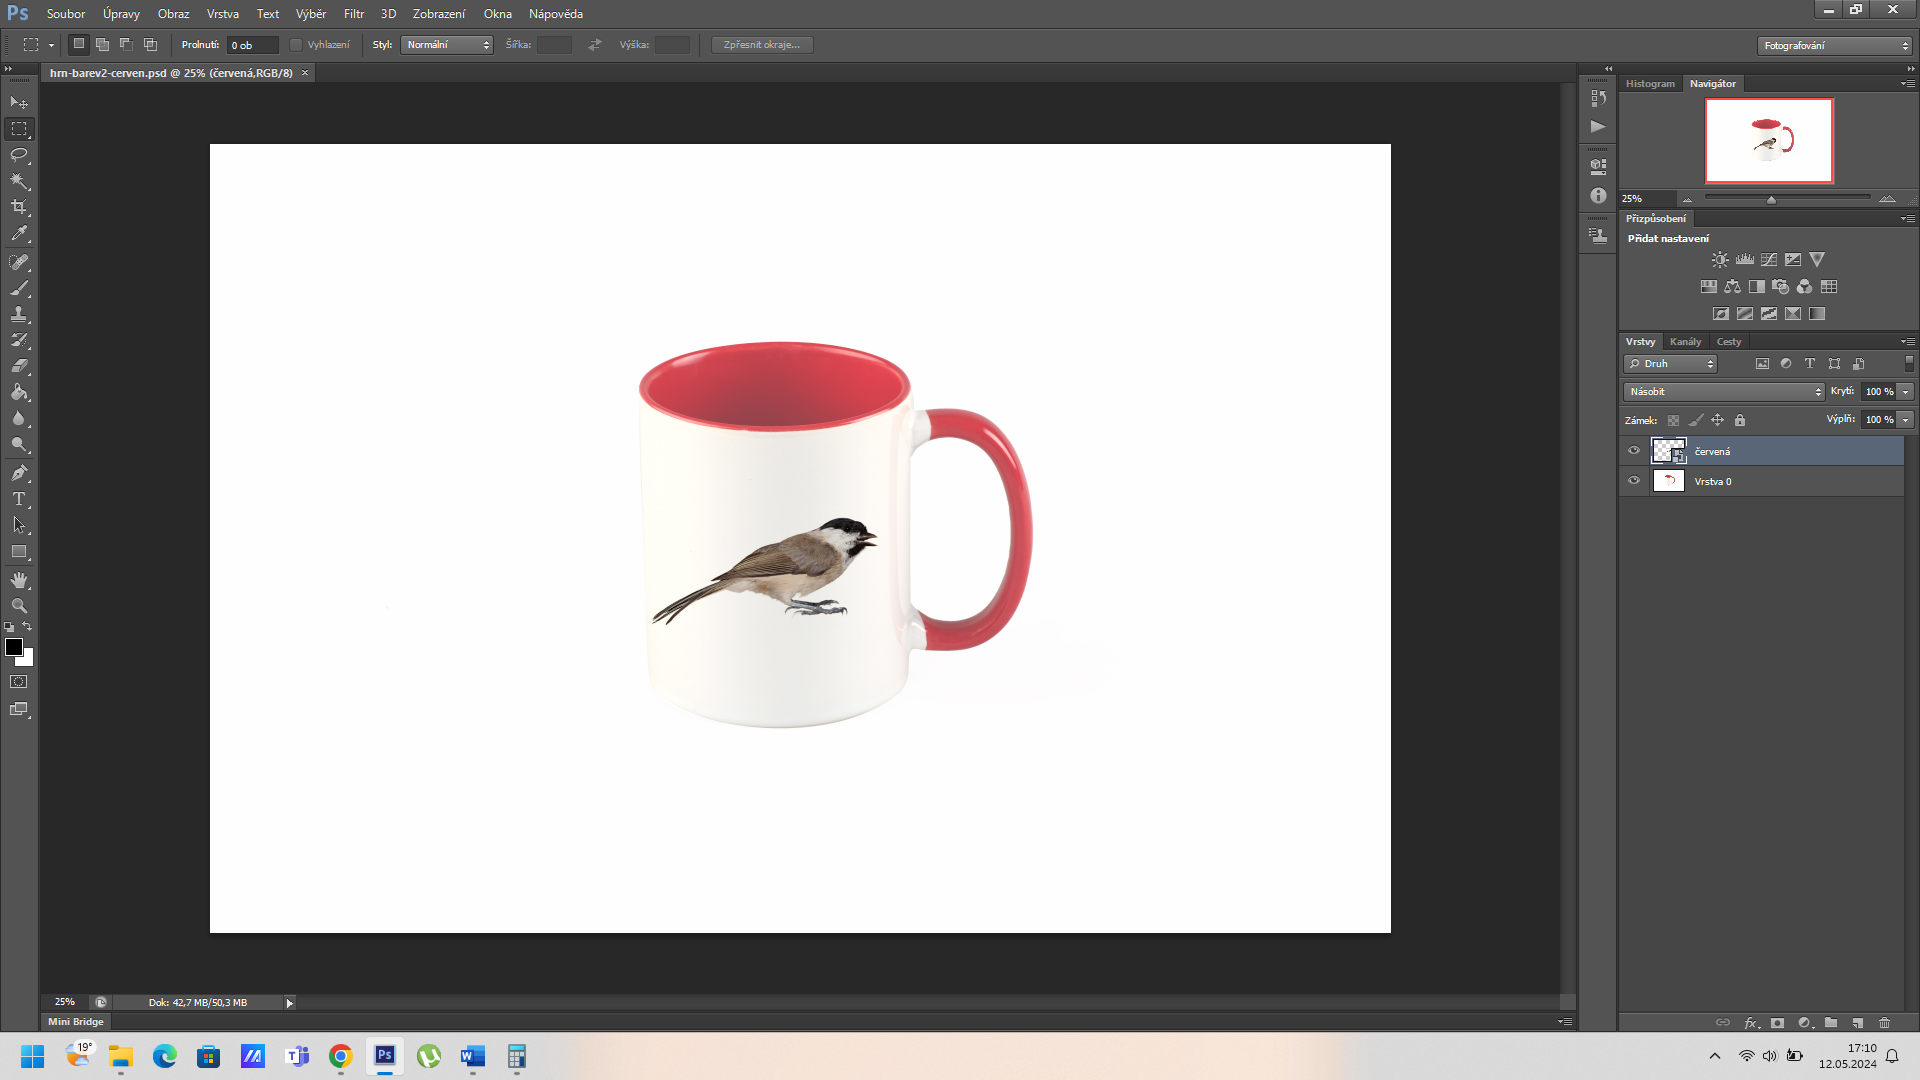This screenshot has height=1080, width=1920.
Task: Select the Pen tool
Action: [19, 473]
